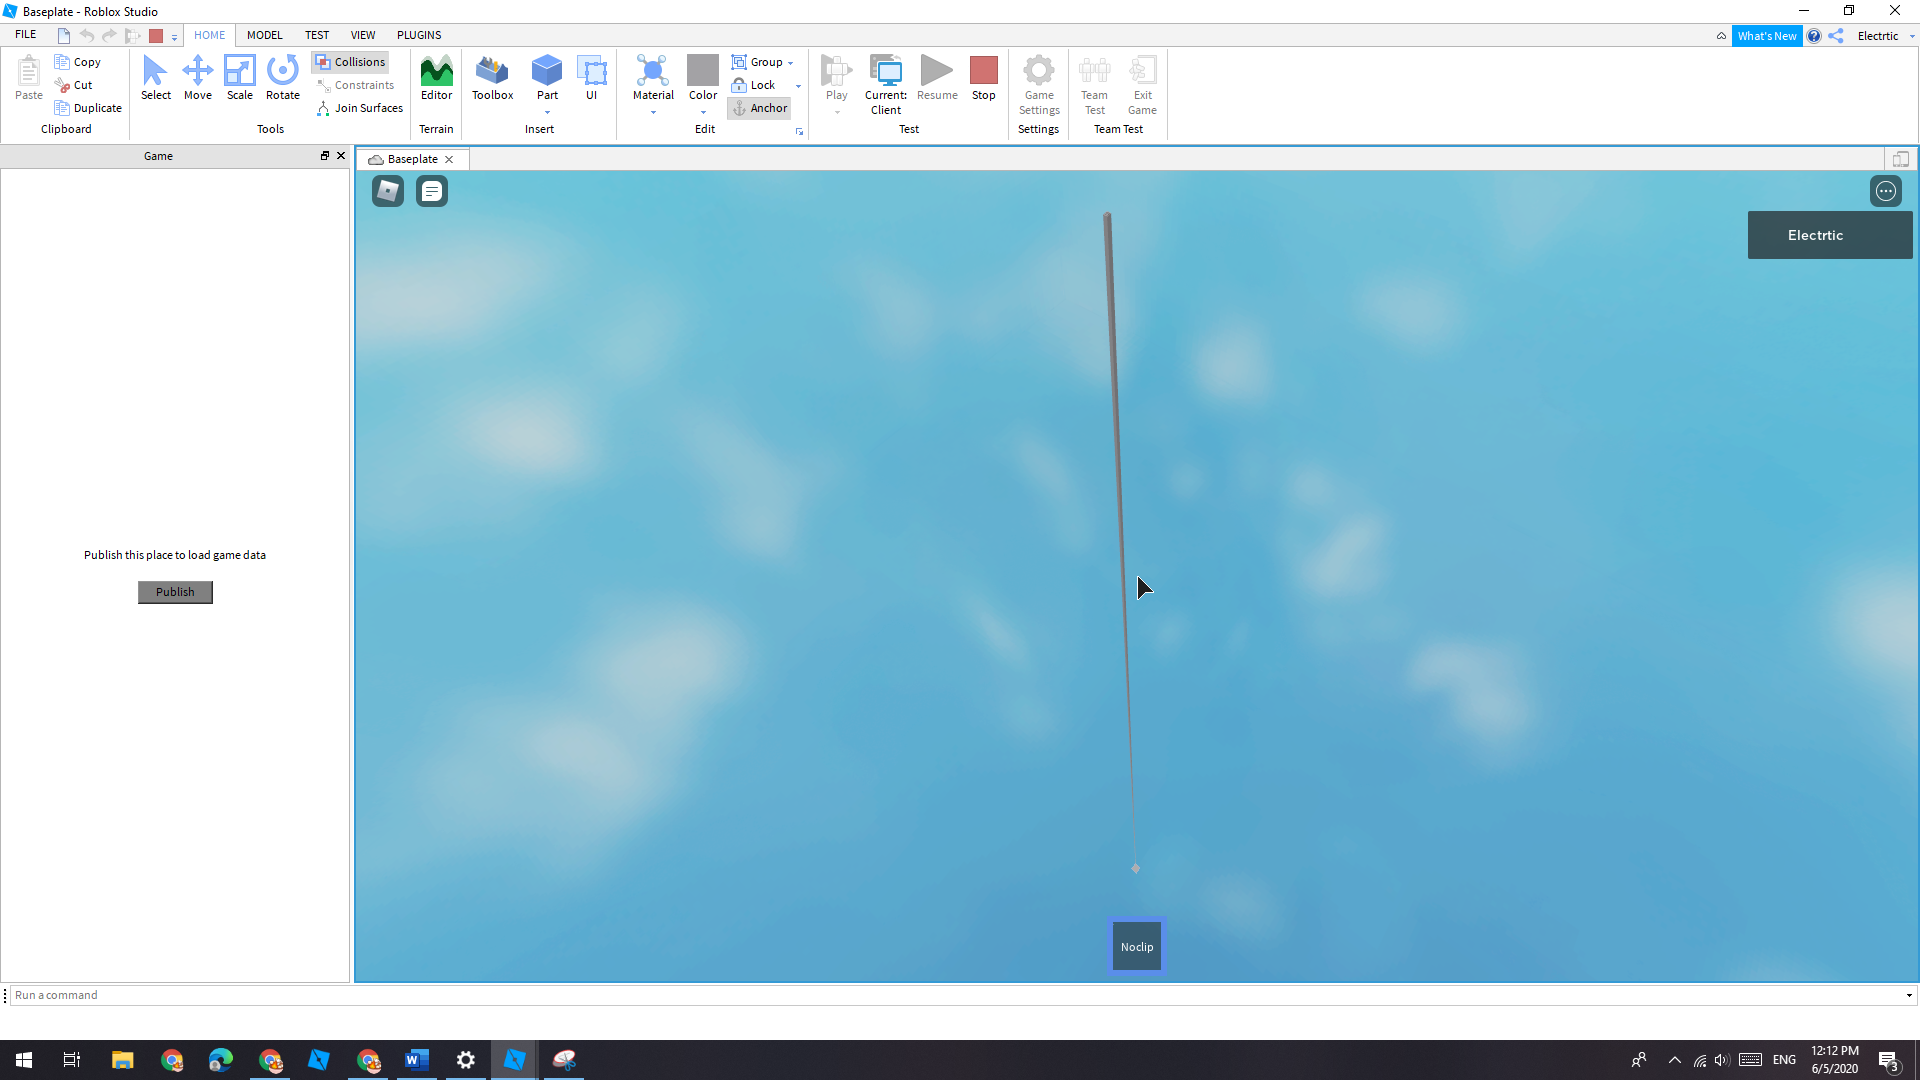The height and width of the screenshot is (1080, 1920).
Task: Click the Publish button
Action: click(x=175, y=592)
